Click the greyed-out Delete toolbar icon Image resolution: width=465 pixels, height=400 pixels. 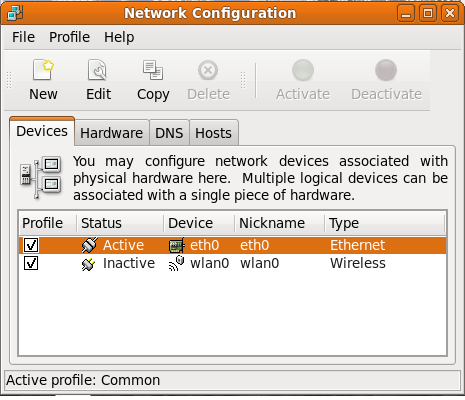point(208,70)
